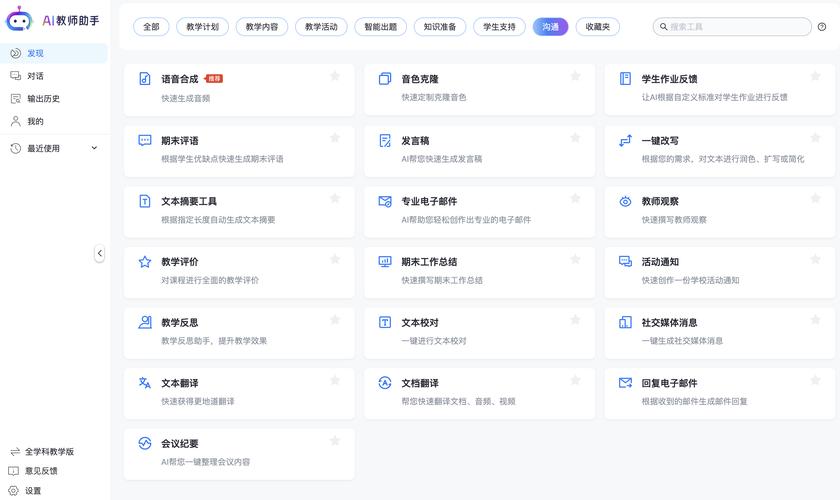Open the 文本校对 card title
Screen dimensions: 840x500
coord(420,323)
